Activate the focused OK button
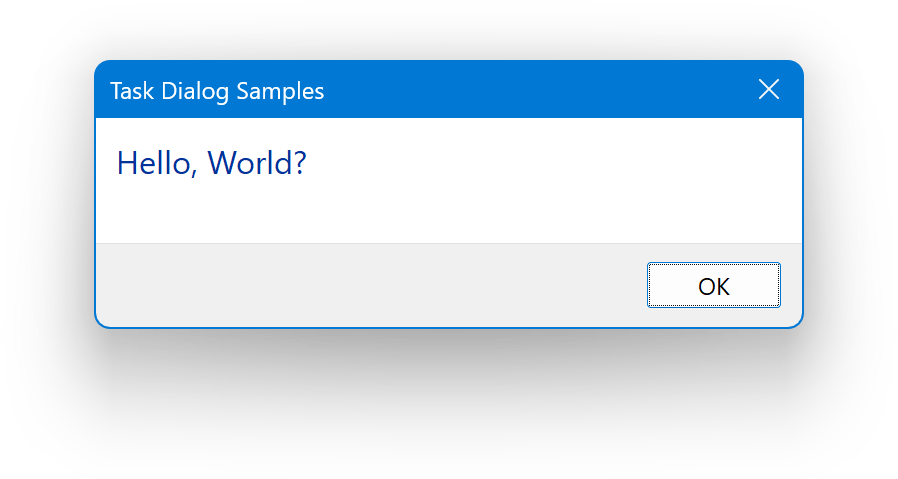The height and width of the screenshot is (479, 898). click(x=713, y=286)
